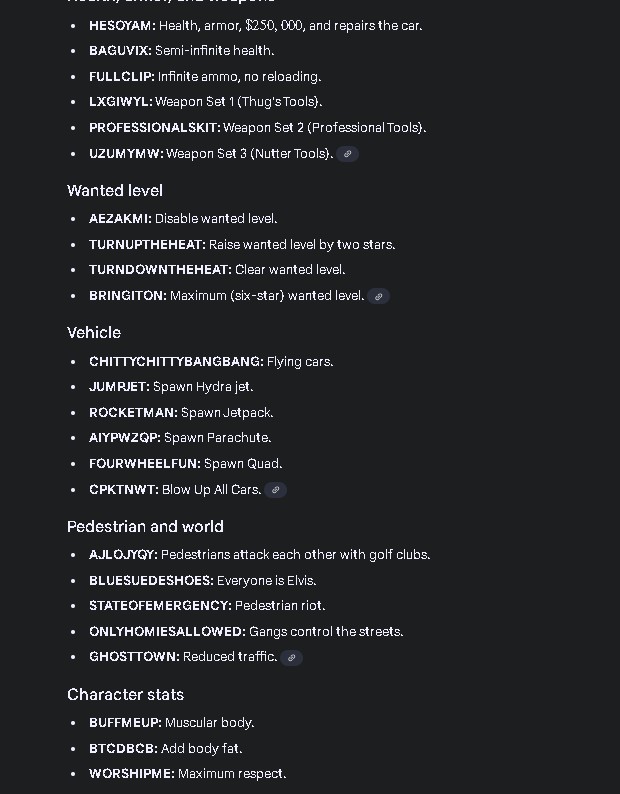
Task: Select the ONLYHOMIESALLOWED cheat entry
Action: tap(167, 631)
